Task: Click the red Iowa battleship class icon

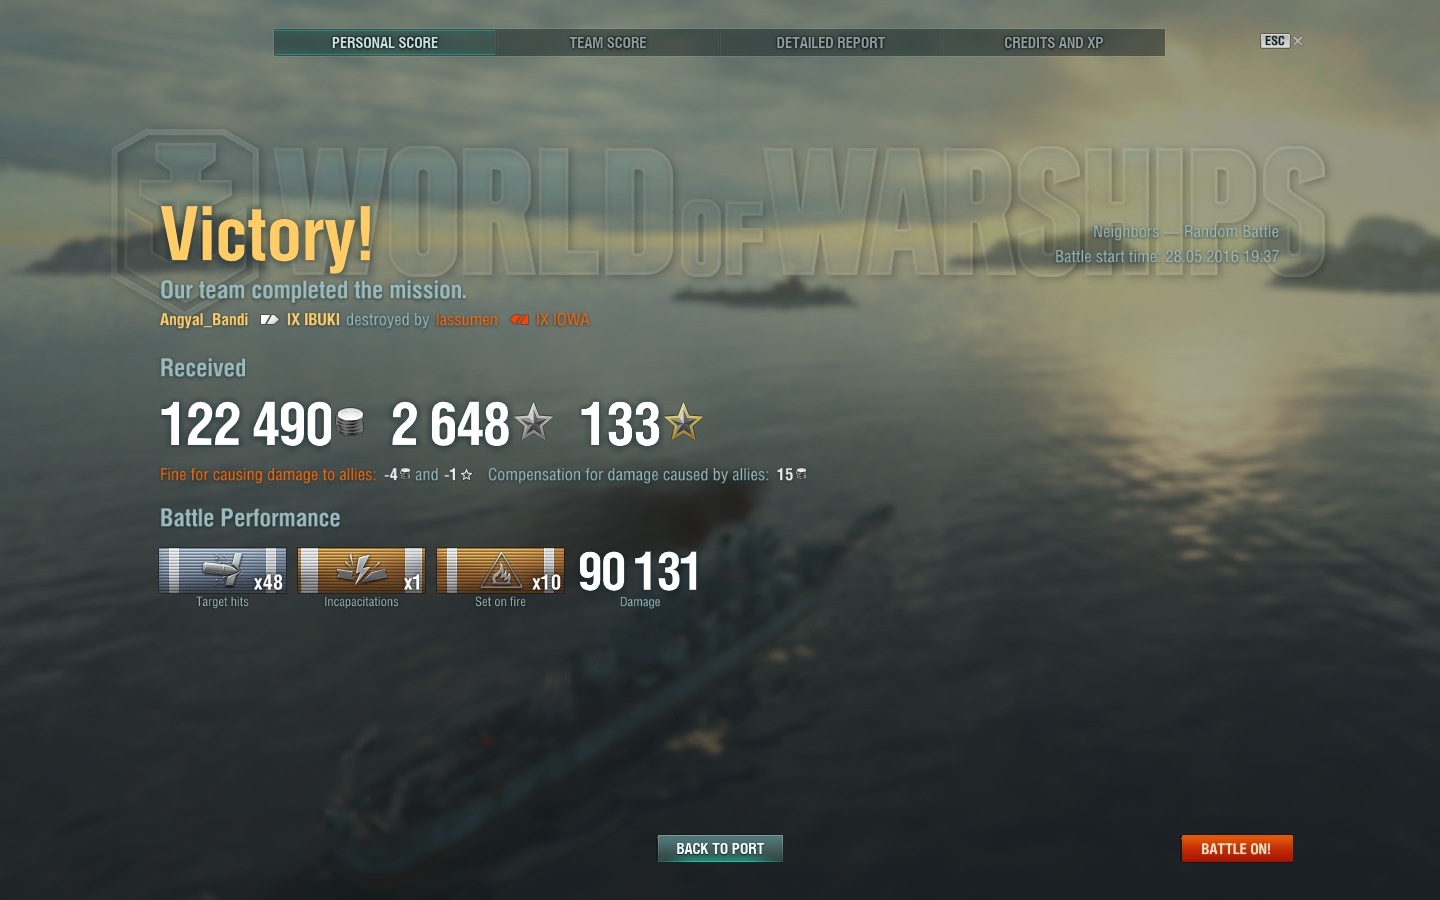Action: [519, 320]
